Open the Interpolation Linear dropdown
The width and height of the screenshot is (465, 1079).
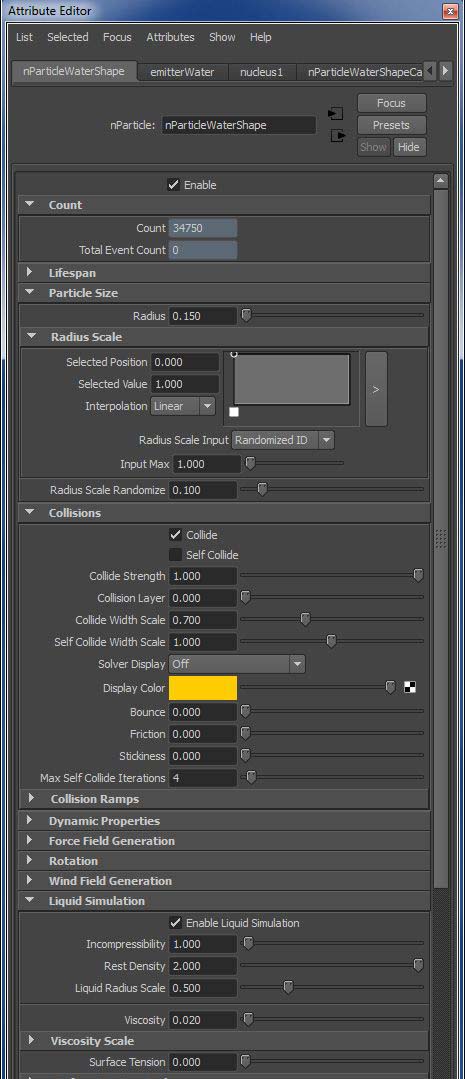point(183,406)
